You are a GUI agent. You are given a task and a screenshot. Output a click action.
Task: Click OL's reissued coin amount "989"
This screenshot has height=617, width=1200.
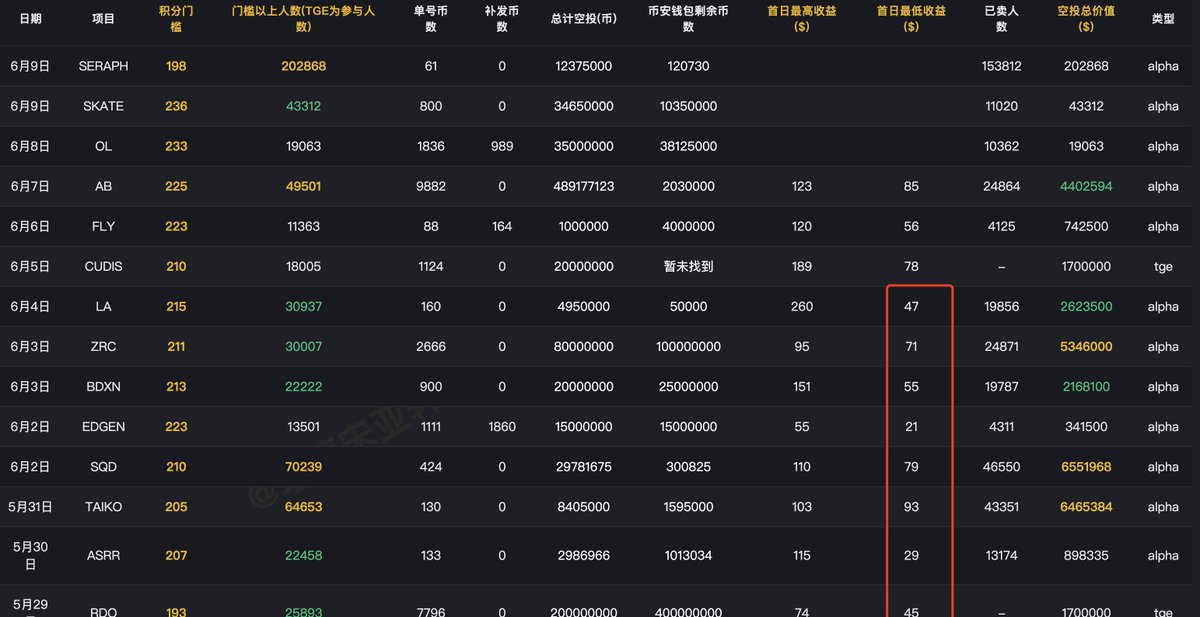tap(502, 146)
